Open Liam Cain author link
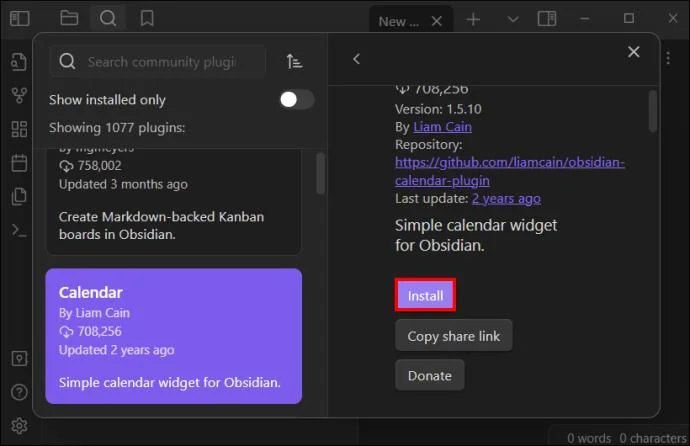The image size is (690, 446). click(442, 127)
